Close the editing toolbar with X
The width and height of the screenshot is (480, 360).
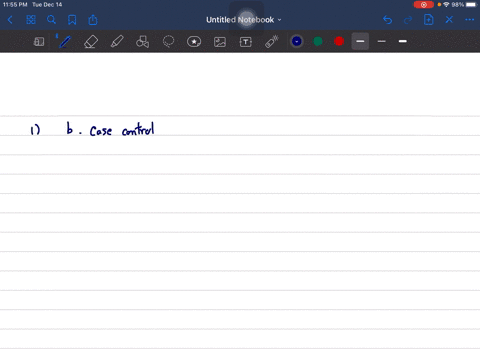(449, 20)
